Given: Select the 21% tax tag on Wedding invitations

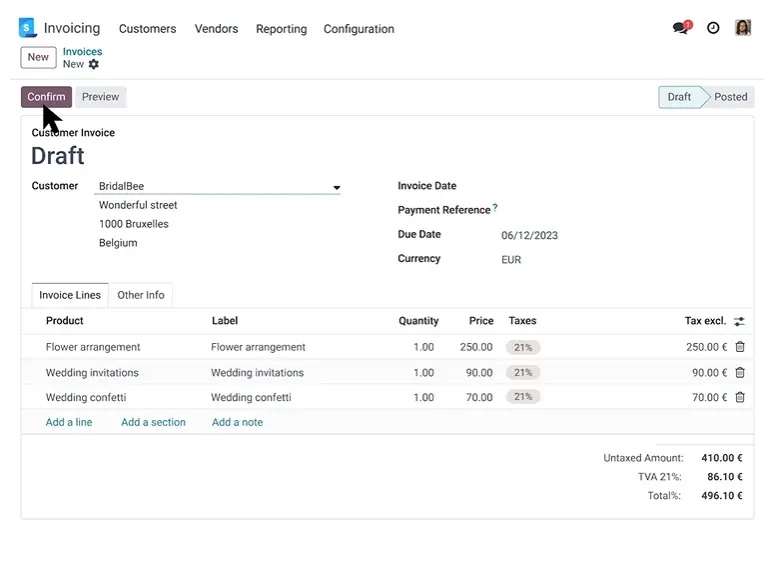Looking at the screenshot, I should coord(523,373).
